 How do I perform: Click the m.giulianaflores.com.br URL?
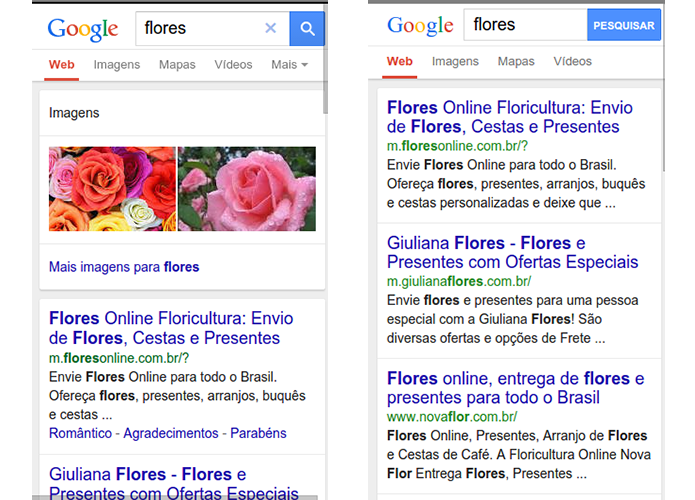[x=459, y=281]
